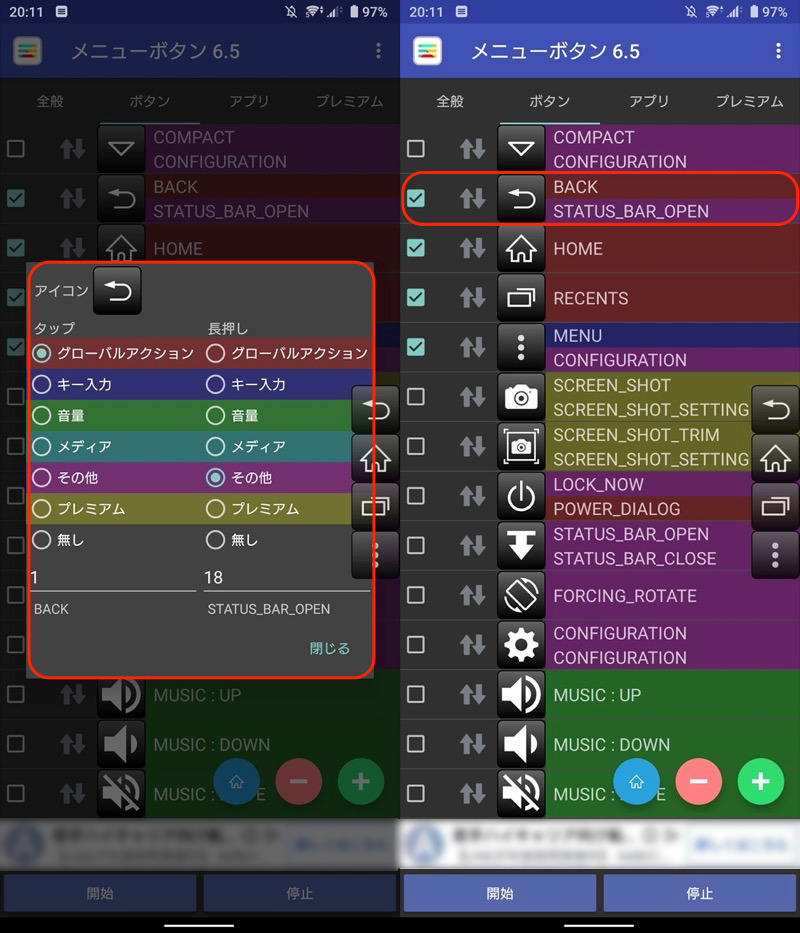Tap the CONFIGURATION gear icon in list
This screenshot has width=800, height=933.
(521, 645)
